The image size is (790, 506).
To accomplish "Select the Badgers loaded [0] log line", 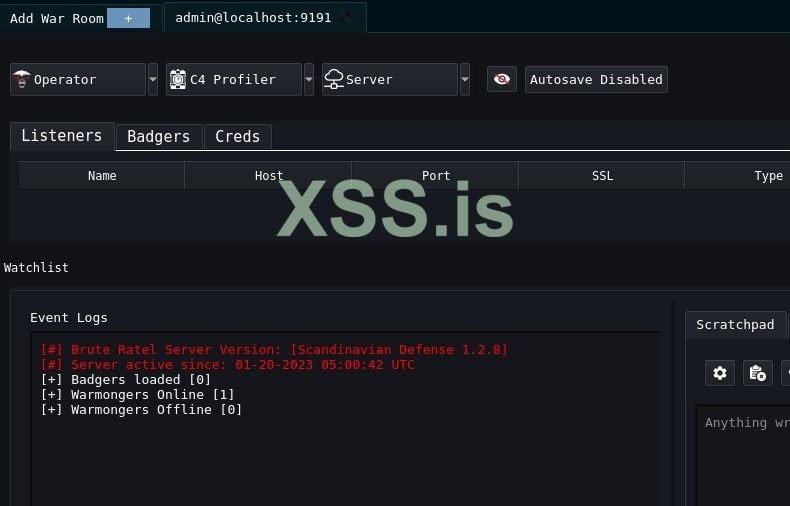I will click(125, 380).
